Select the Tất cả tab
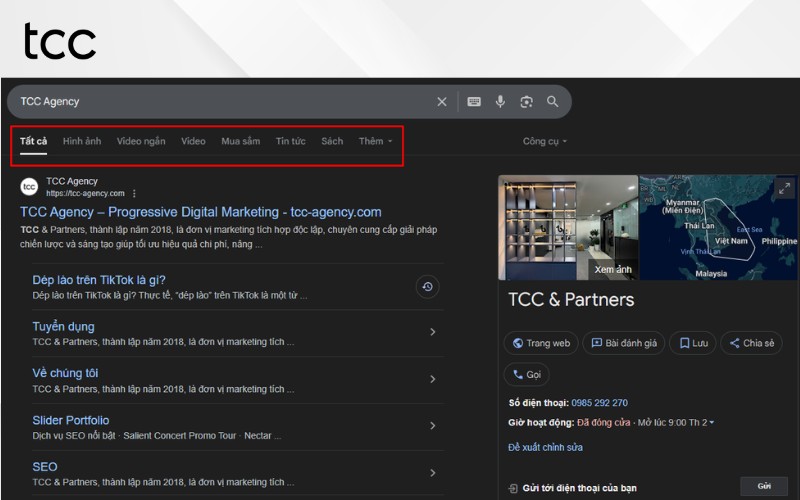Screen dimensions: 800x500 (x=33, y=141)
